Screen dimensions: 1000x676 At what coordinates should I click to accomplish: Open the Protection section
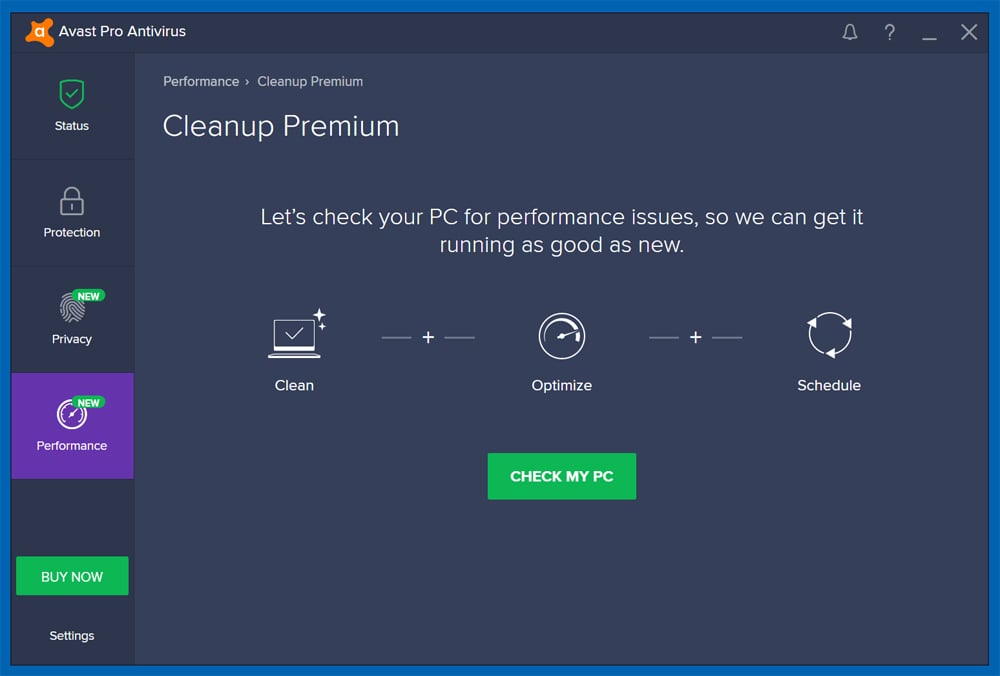(x=72, y=213)
